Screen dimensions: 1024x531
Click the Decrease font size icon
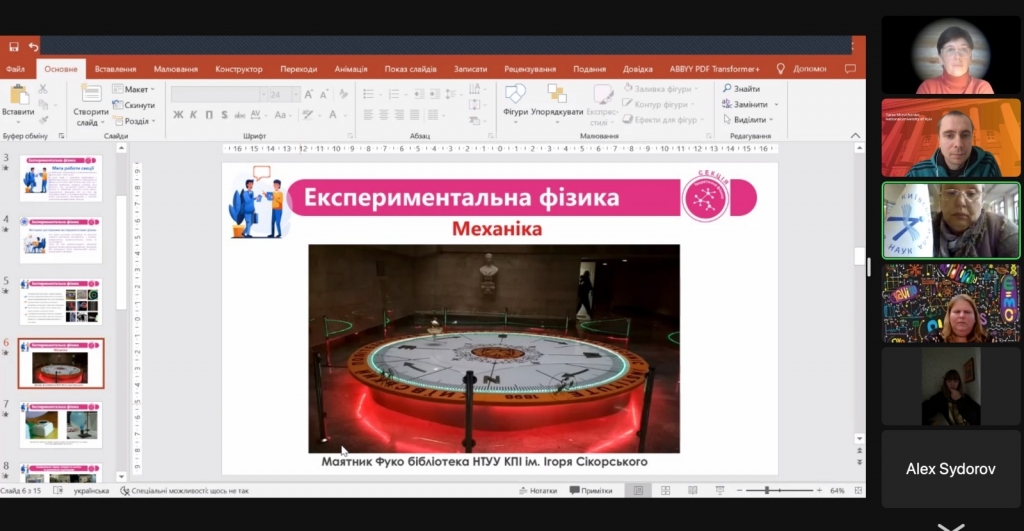tap(324, 95)
